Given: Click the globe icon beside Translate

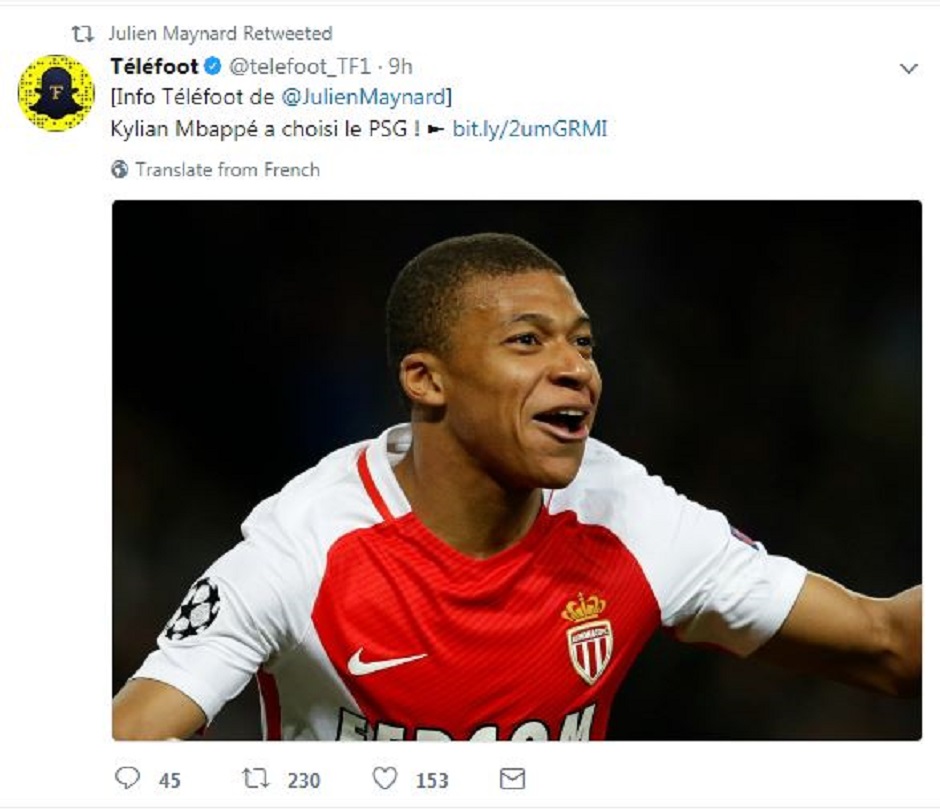Looking at the screenshot, I should 120,170.
